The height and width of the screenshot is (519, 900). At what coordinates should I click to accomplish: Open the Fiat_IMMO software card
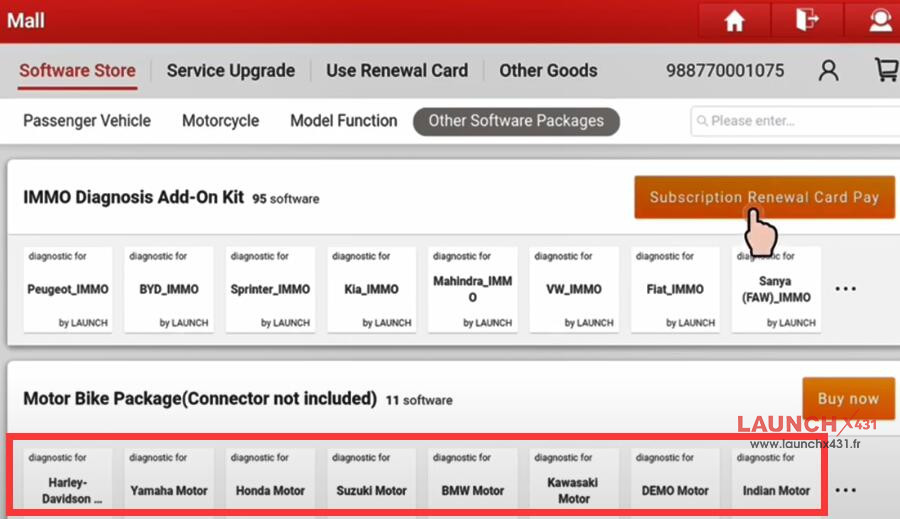(675, 289)
